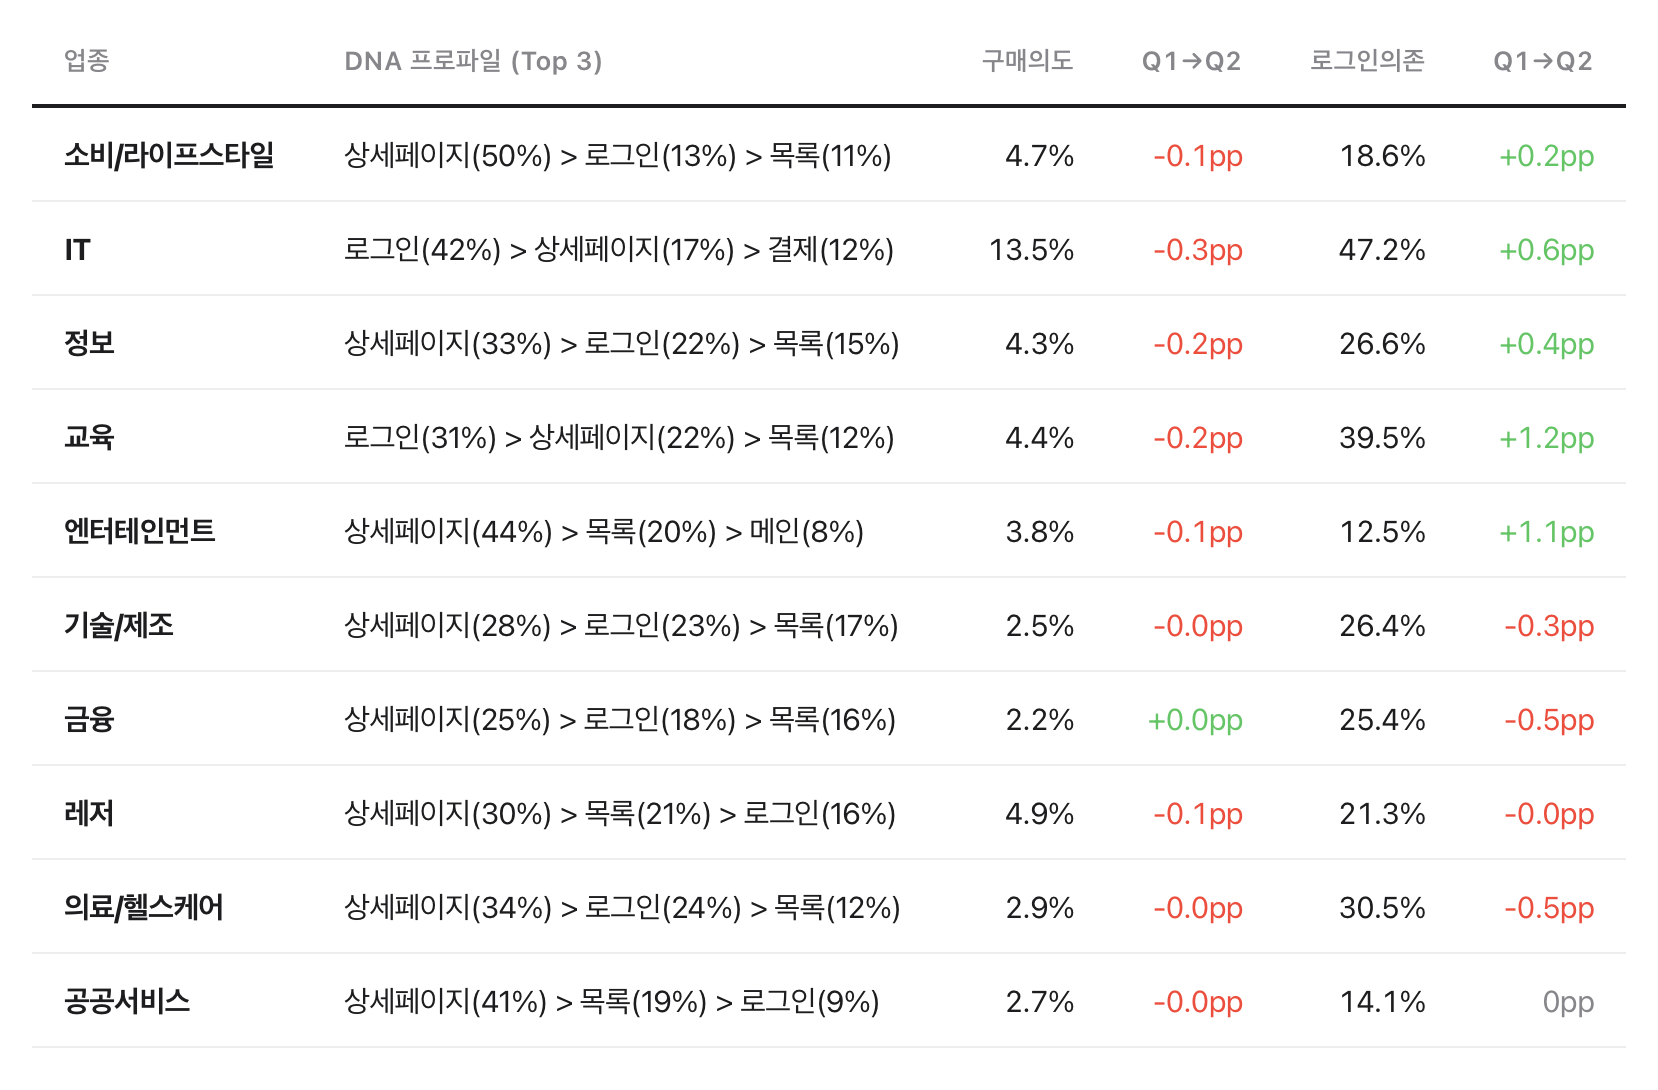Click the 업종 column header
The width and height of the screenshot is (1658, 1090).
tap(87, 61)
